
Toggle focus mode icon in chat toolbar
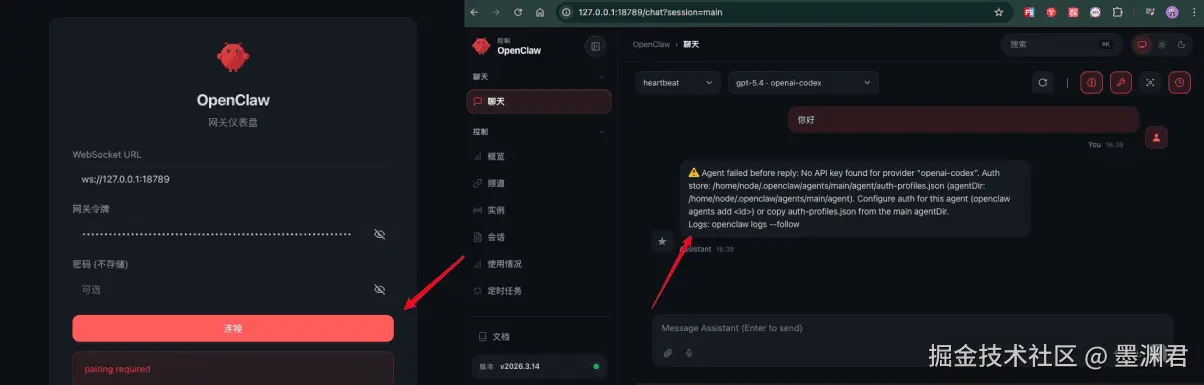click(x=1150, y=83)
